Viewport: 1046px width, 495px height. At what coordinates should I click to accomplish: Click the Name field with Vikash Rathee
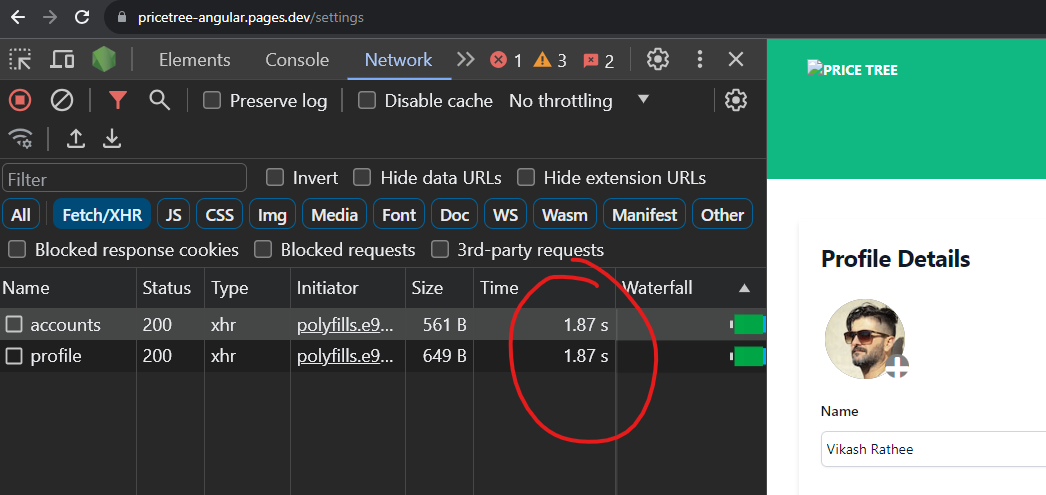pyautogui.click(x=933, y=449)
